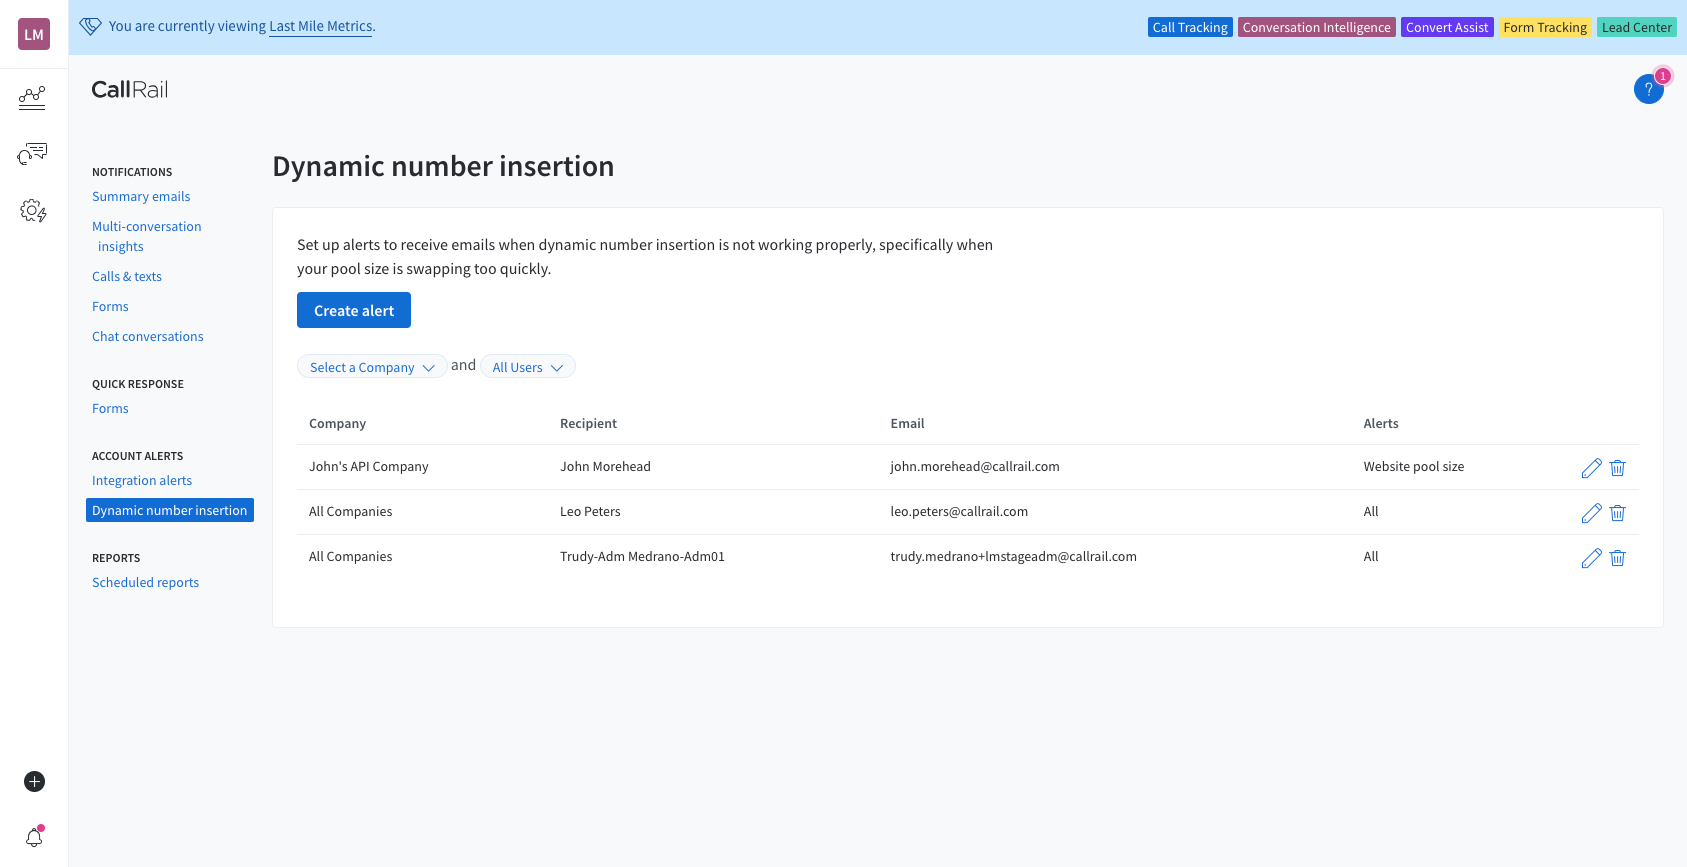Viewport: 1687px width, 867px height.
Task: Click John's API Company cell
Action: click(368, 467)
